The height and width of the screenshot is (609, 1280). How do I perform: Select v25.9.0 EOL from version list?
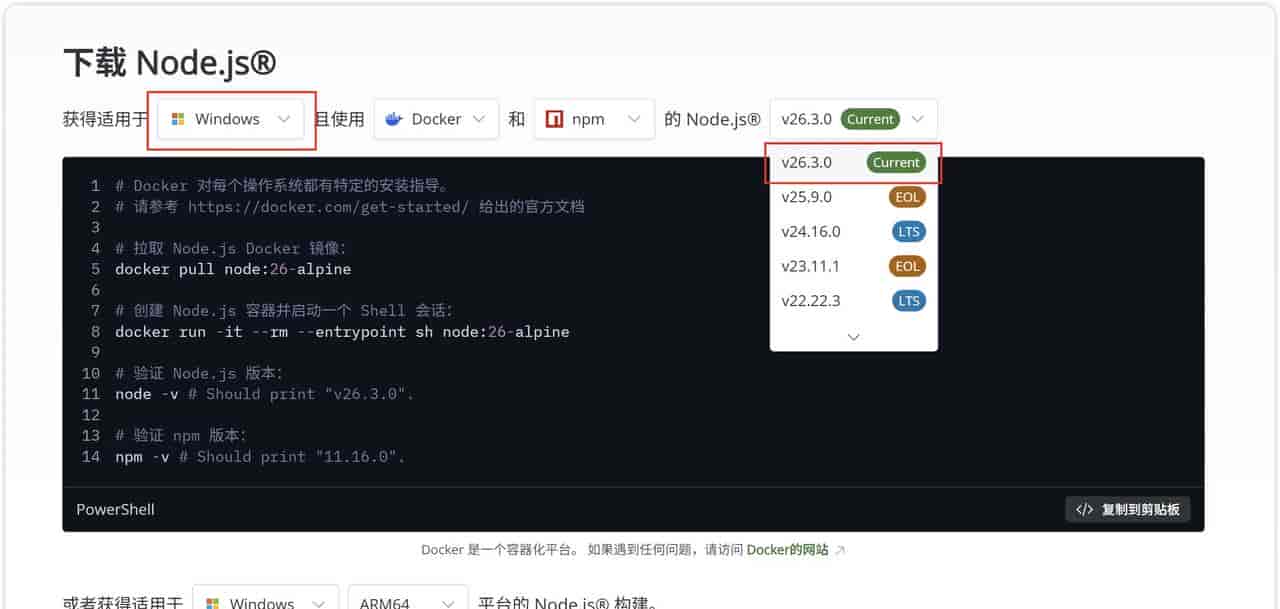tap(853, 197)
